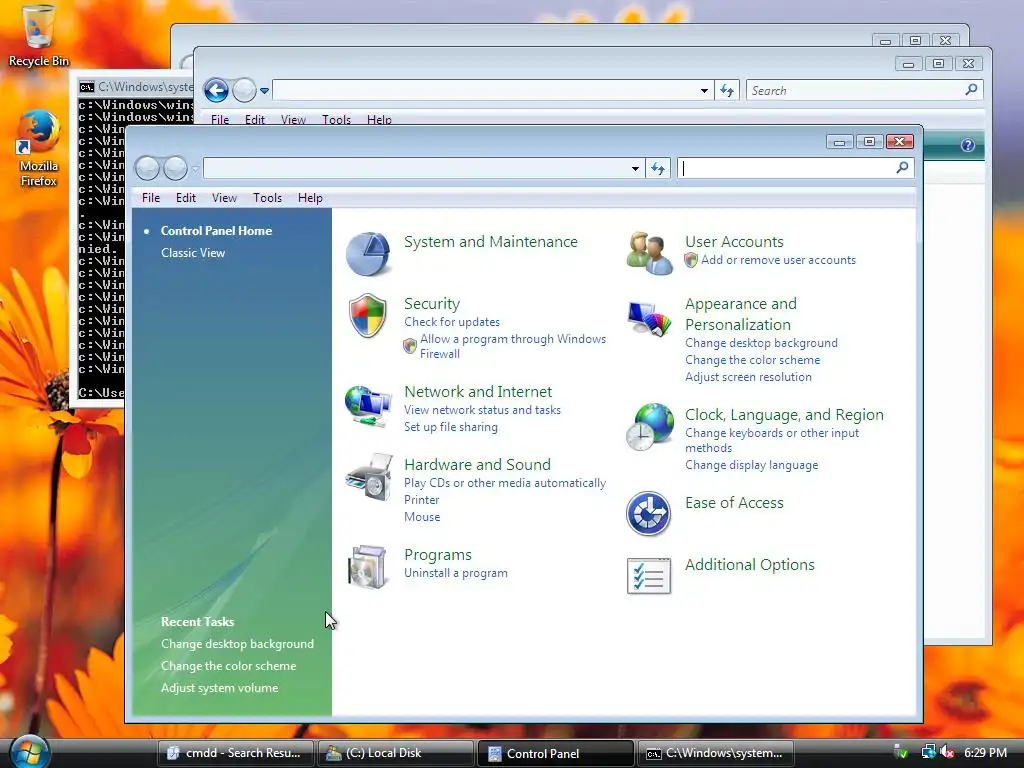The image size is (1024, 768).
Task: Click the Clock, Language, and Region icon
Action: pyautogui.click(x=649, y=427)
